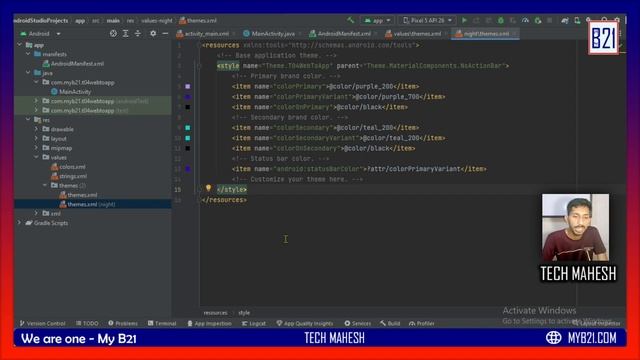Click the purple_700 color swatch in gutter
The image size is (640, 360).
click(x=188, y=97)
